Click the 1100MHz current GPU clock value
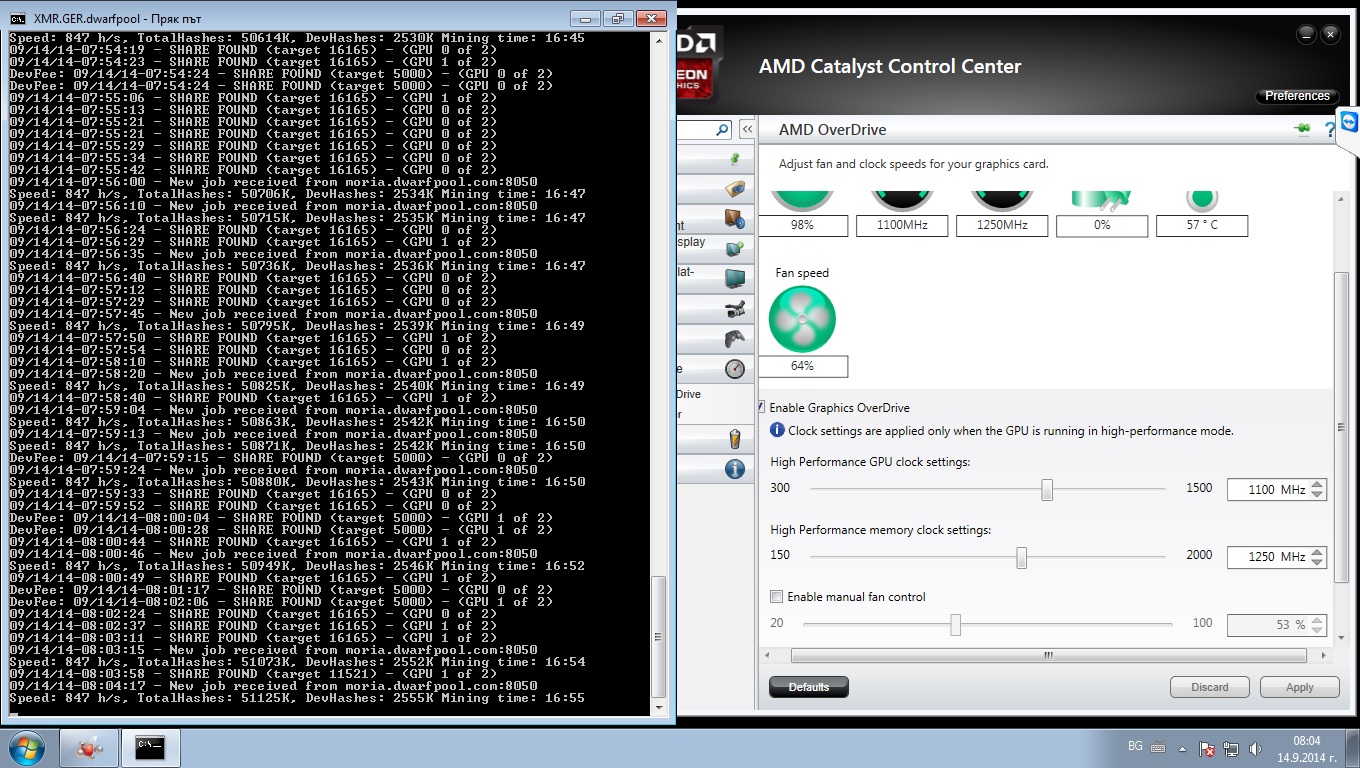This screenshot has height=768, width=1360. point(902,226)
